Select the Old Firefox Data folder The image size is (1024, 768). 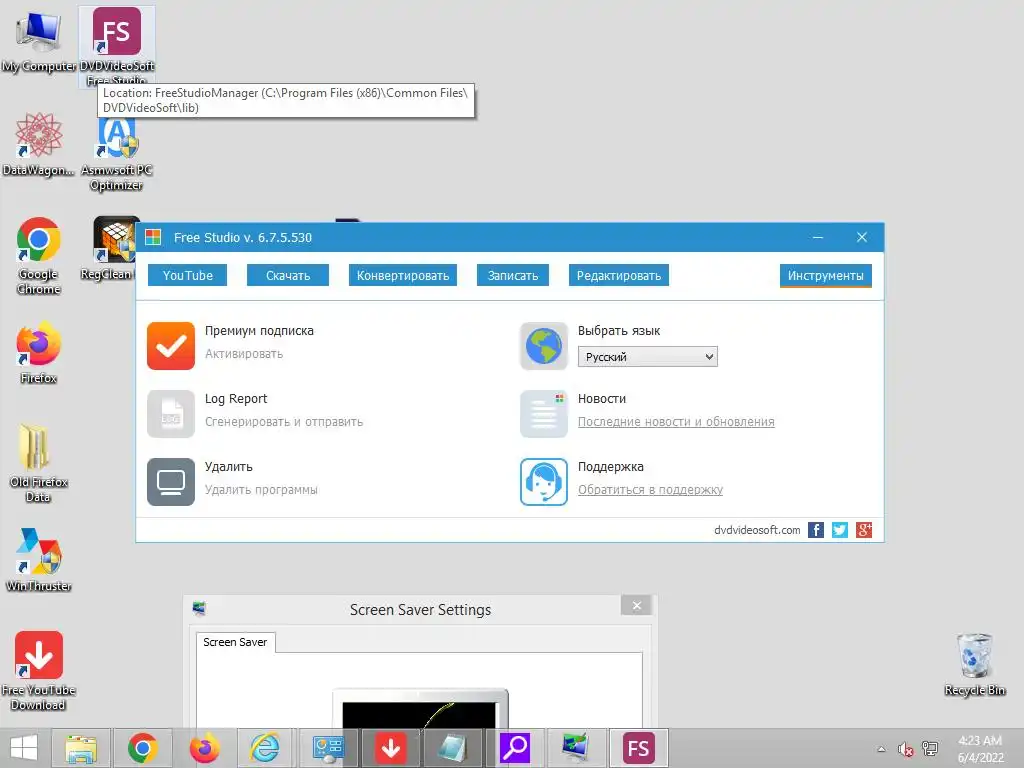pyautogui.click(x=39, y=463)
